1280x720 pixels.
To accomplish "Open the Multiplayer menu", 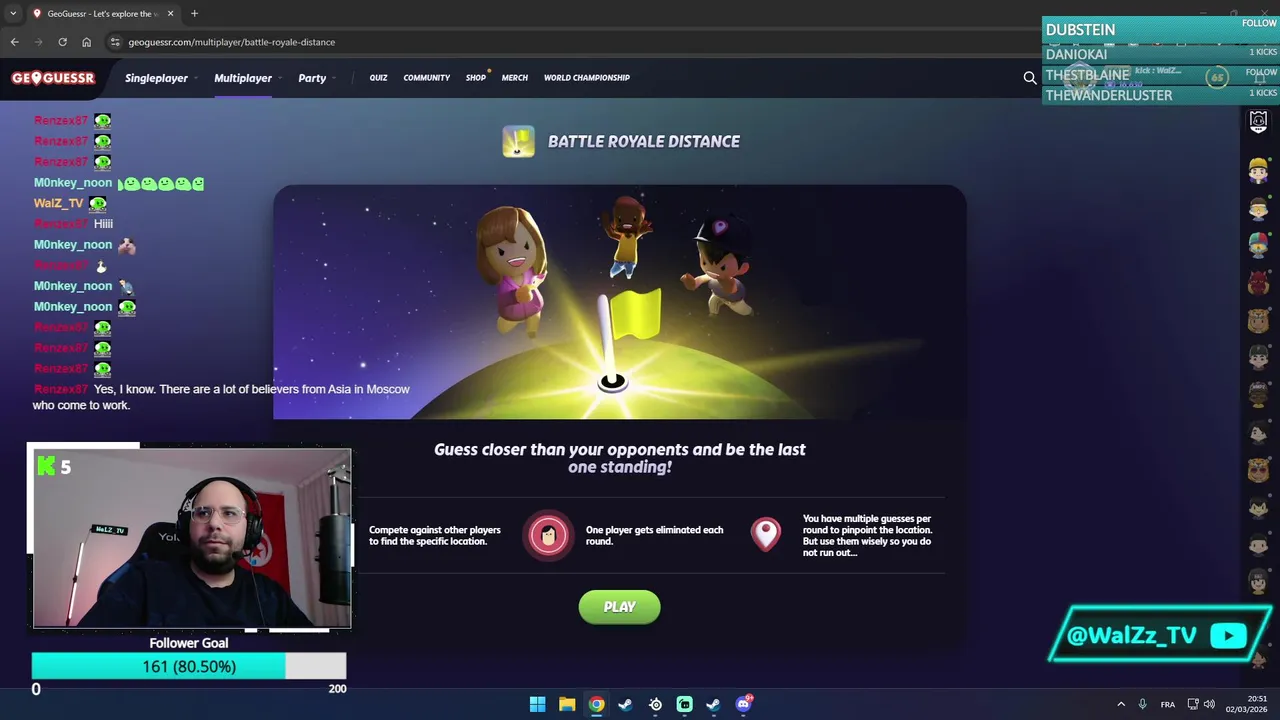I will tap(243, 78).
